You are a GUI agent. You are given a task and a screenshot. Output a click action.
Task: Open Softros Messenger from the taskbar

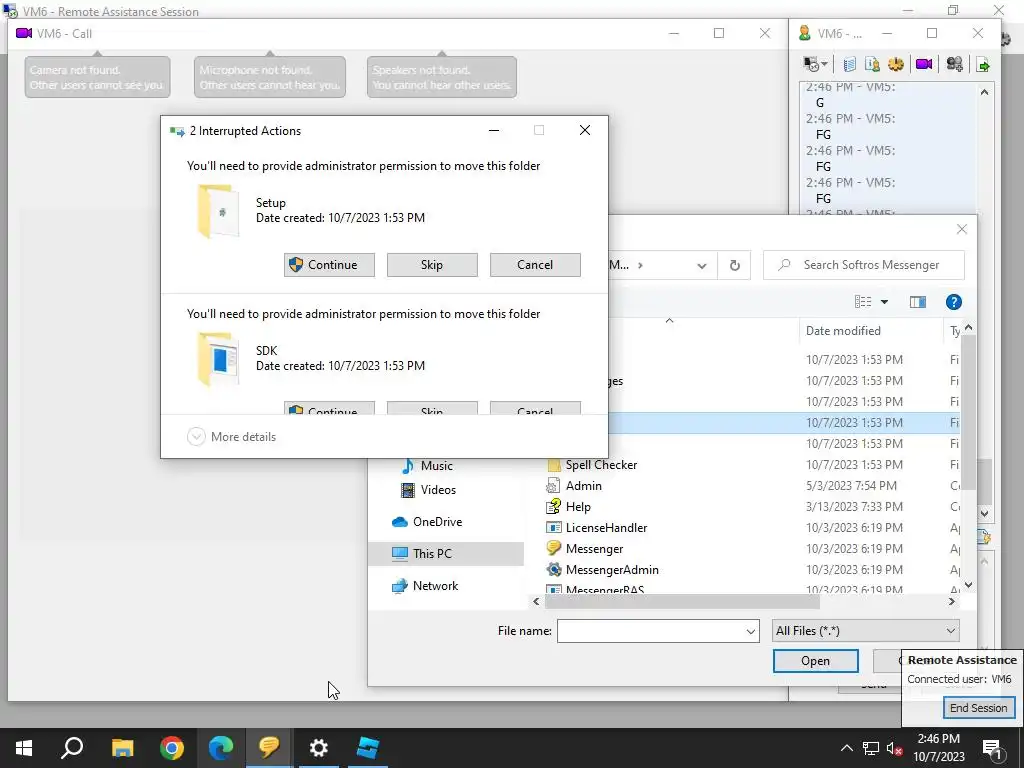[x=269, y=748]
